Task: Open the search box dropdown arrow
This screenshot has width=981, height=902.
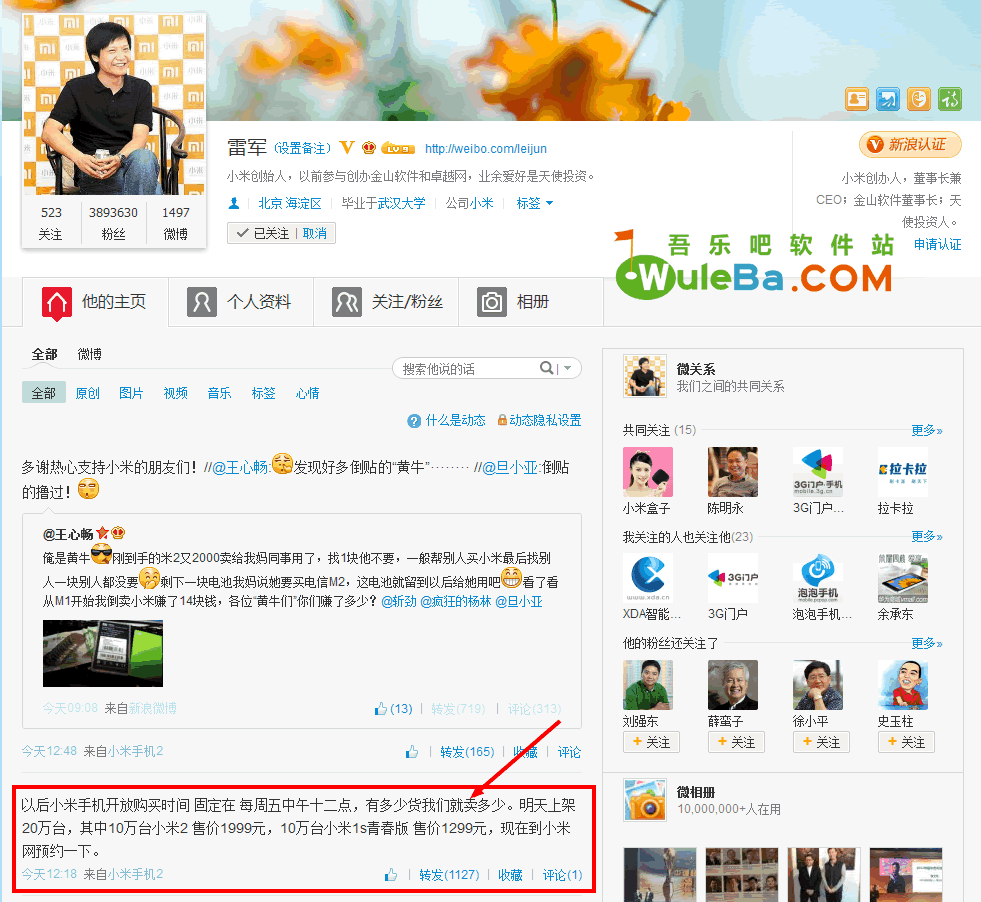Action: tap(567, 368)
